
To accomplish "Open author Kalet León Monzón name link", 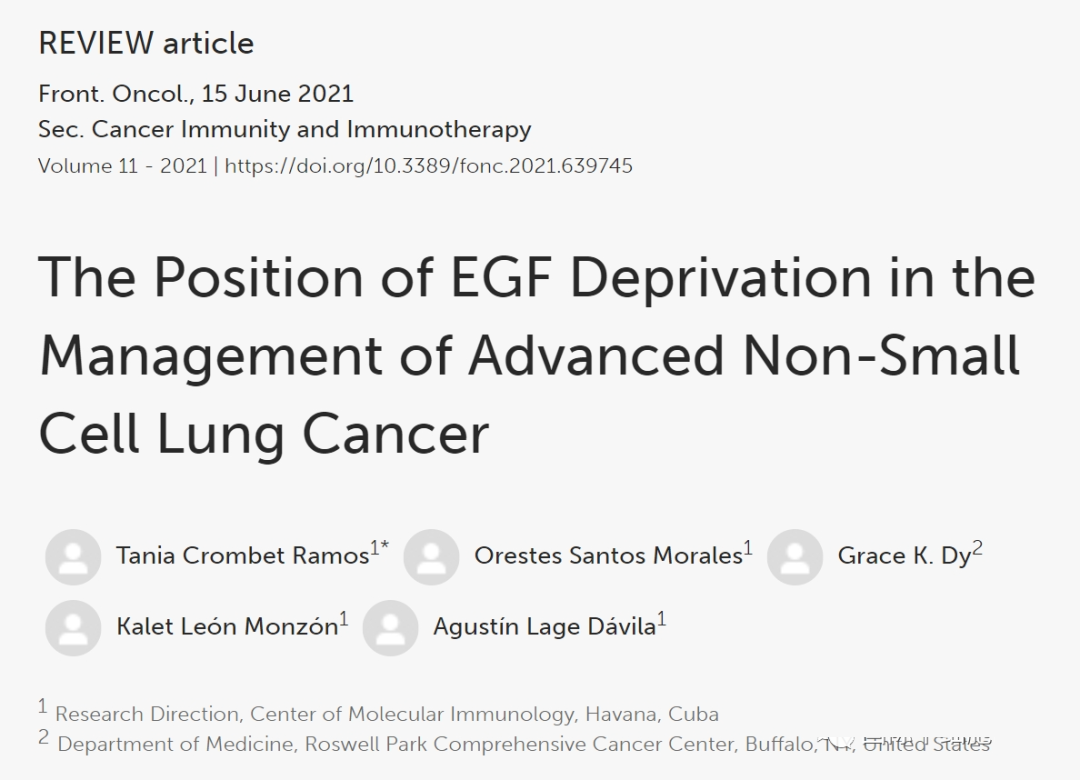I will [x=227, y=626].
